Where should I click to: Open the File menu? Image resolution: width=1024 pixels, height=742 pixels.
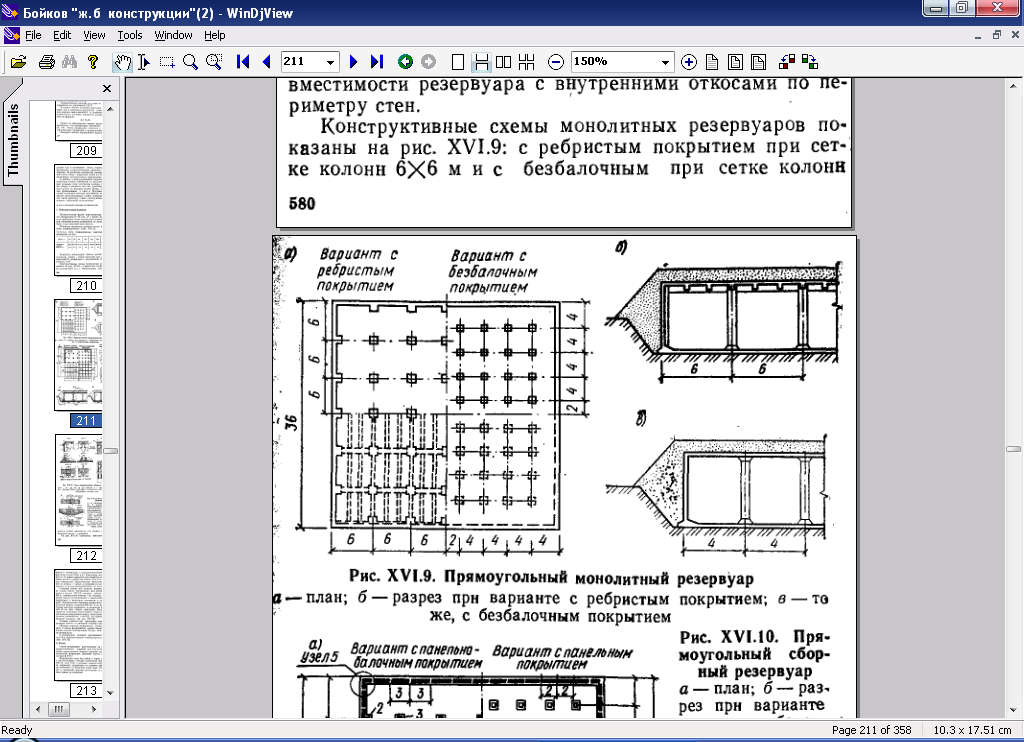(x=33, y=35)
